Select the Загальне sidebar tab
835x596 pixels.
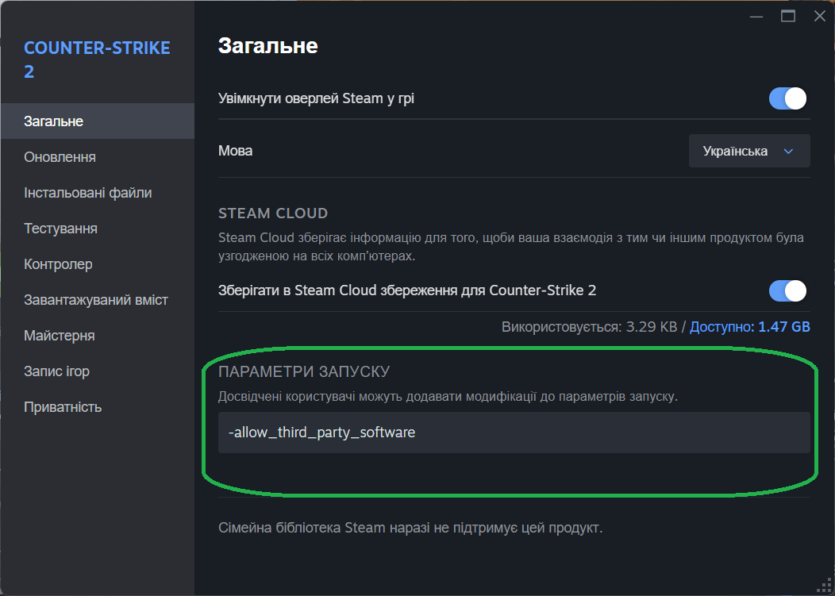[x=98, y=121]
